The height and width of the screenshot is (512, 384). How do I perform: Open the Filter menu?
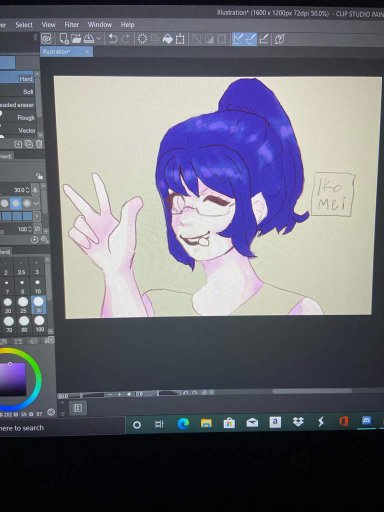pyautogui.click(x=72, y=25)
